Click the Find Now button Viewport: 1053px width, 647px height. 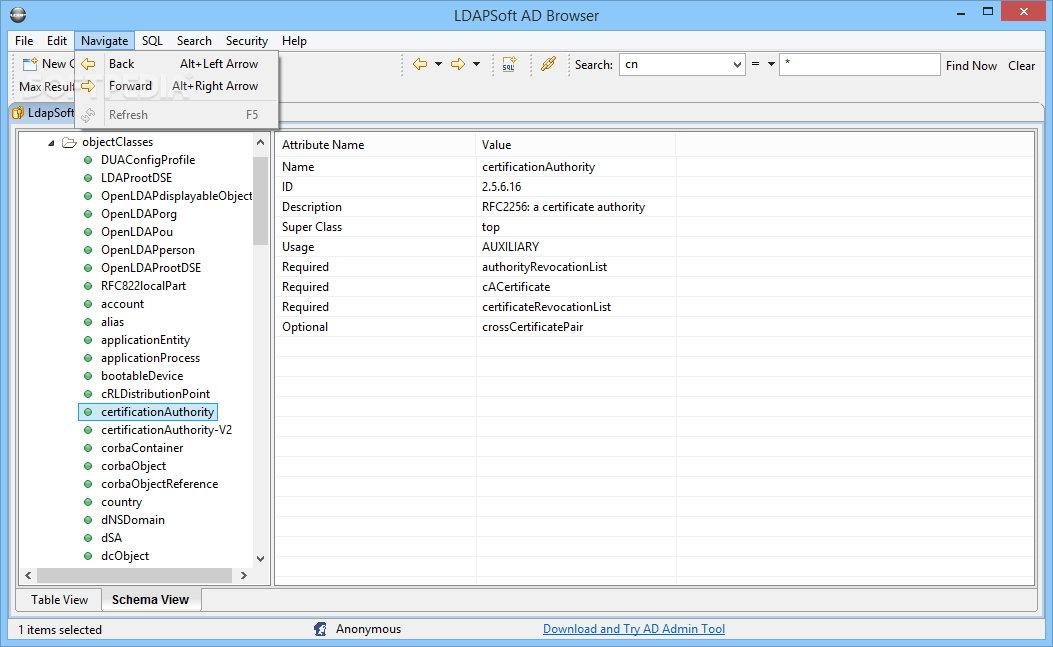(x=971, y=66)
